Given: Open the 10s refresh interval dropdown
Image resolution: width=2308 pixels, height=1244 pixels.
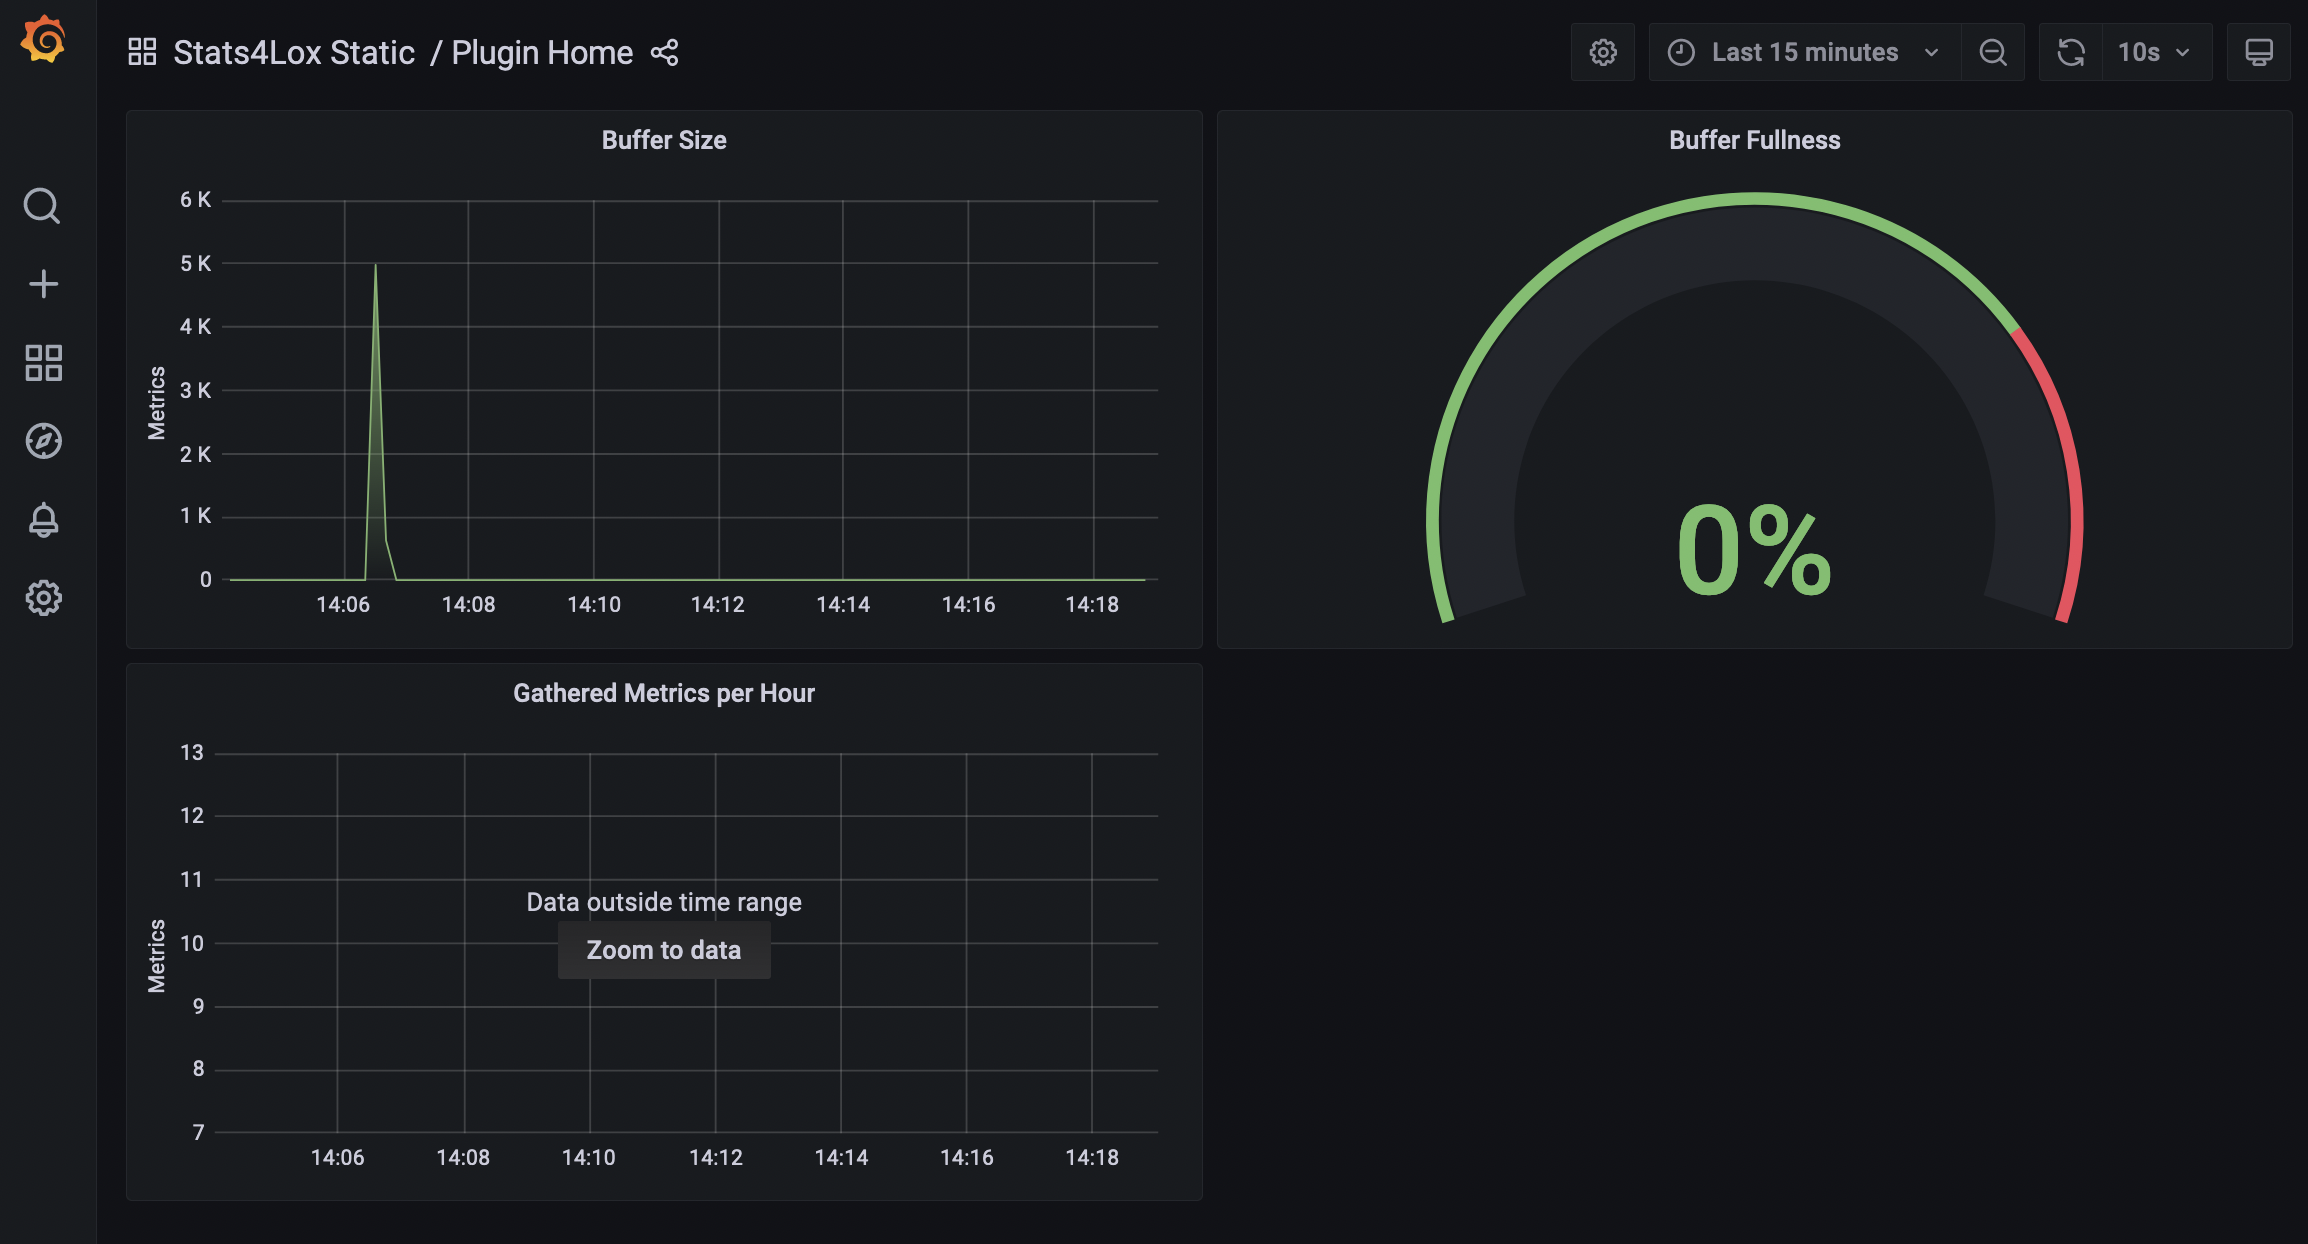Looking at the screenshot, I should pyautogui.click(x=2155, y=53).
